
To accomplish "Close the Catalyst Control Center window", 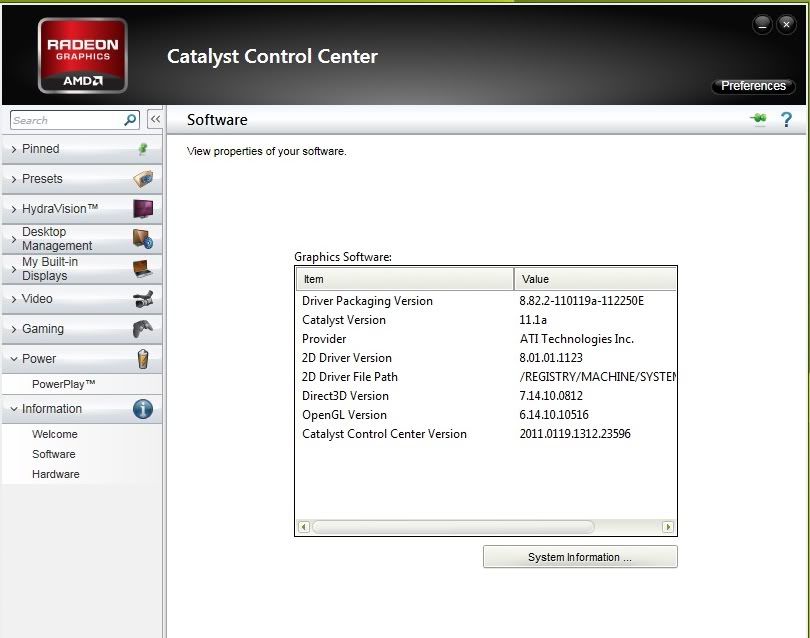I will click(x=786, y=24).
